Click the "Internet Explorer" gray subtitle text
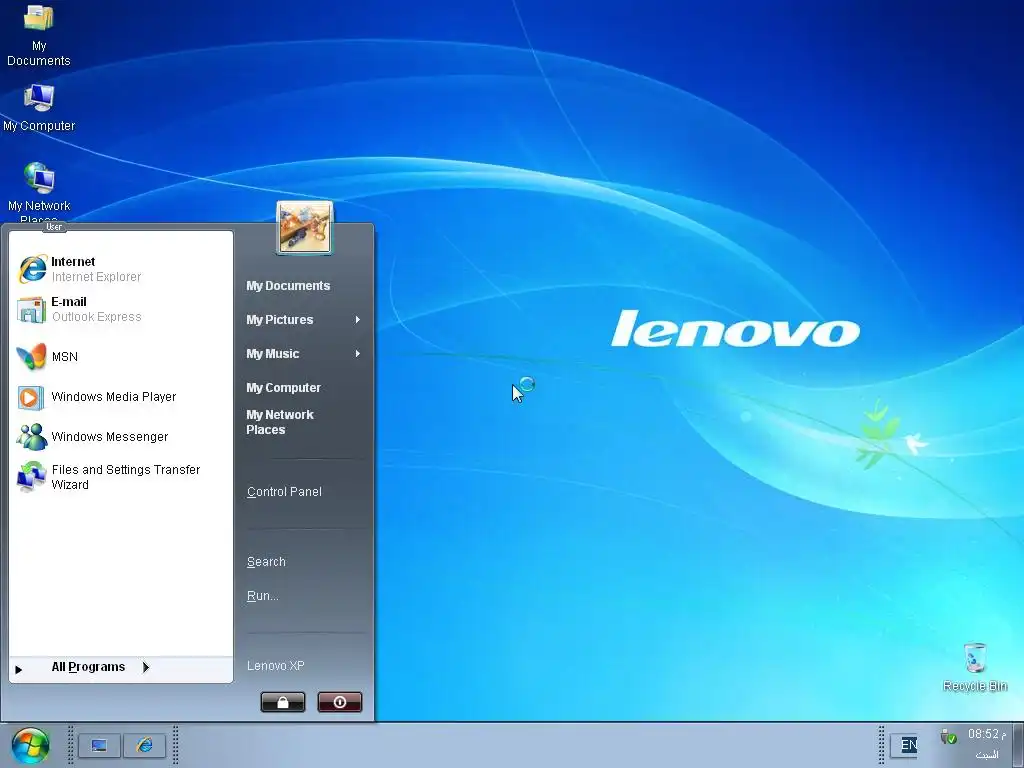Viewport: 1024px width, 768px height. [x=96, y=277]
